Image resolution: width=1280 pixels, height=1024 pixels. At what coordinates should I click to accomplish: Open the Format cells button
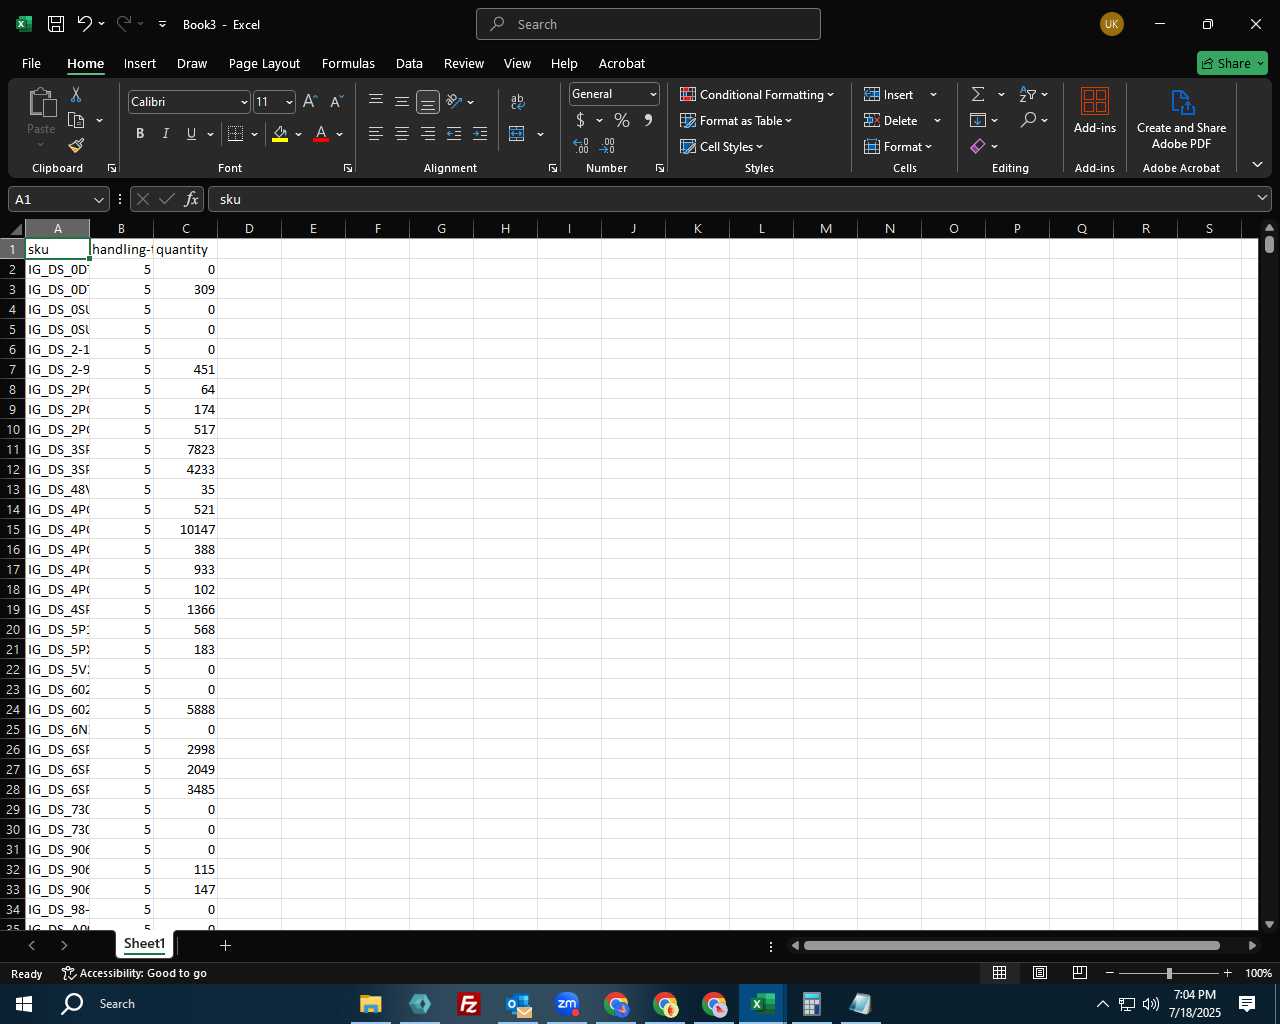pyautogui.click(x=898, y=146)
